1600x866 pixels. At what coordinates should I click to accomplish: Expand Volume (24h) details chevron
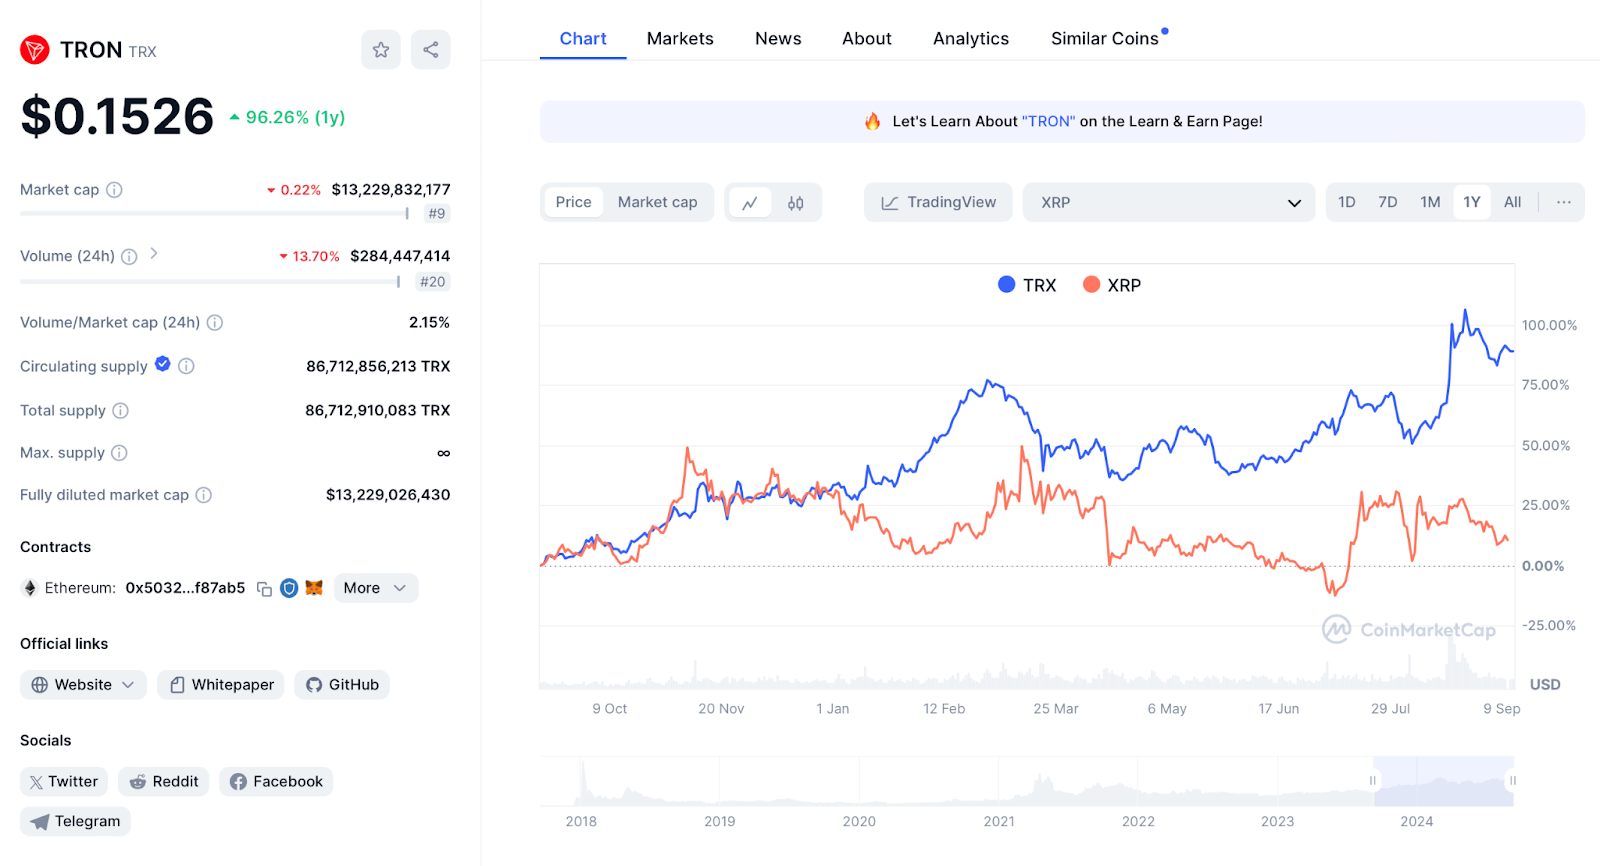(154, 254)
